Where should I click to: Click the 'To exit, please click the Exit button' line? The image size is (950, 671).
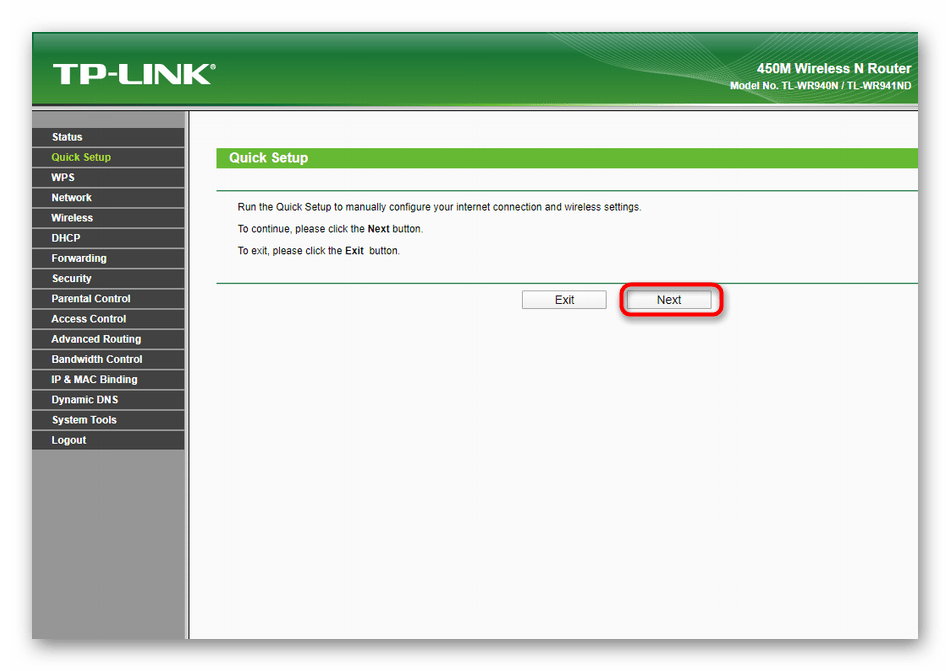tap(319, 251)
